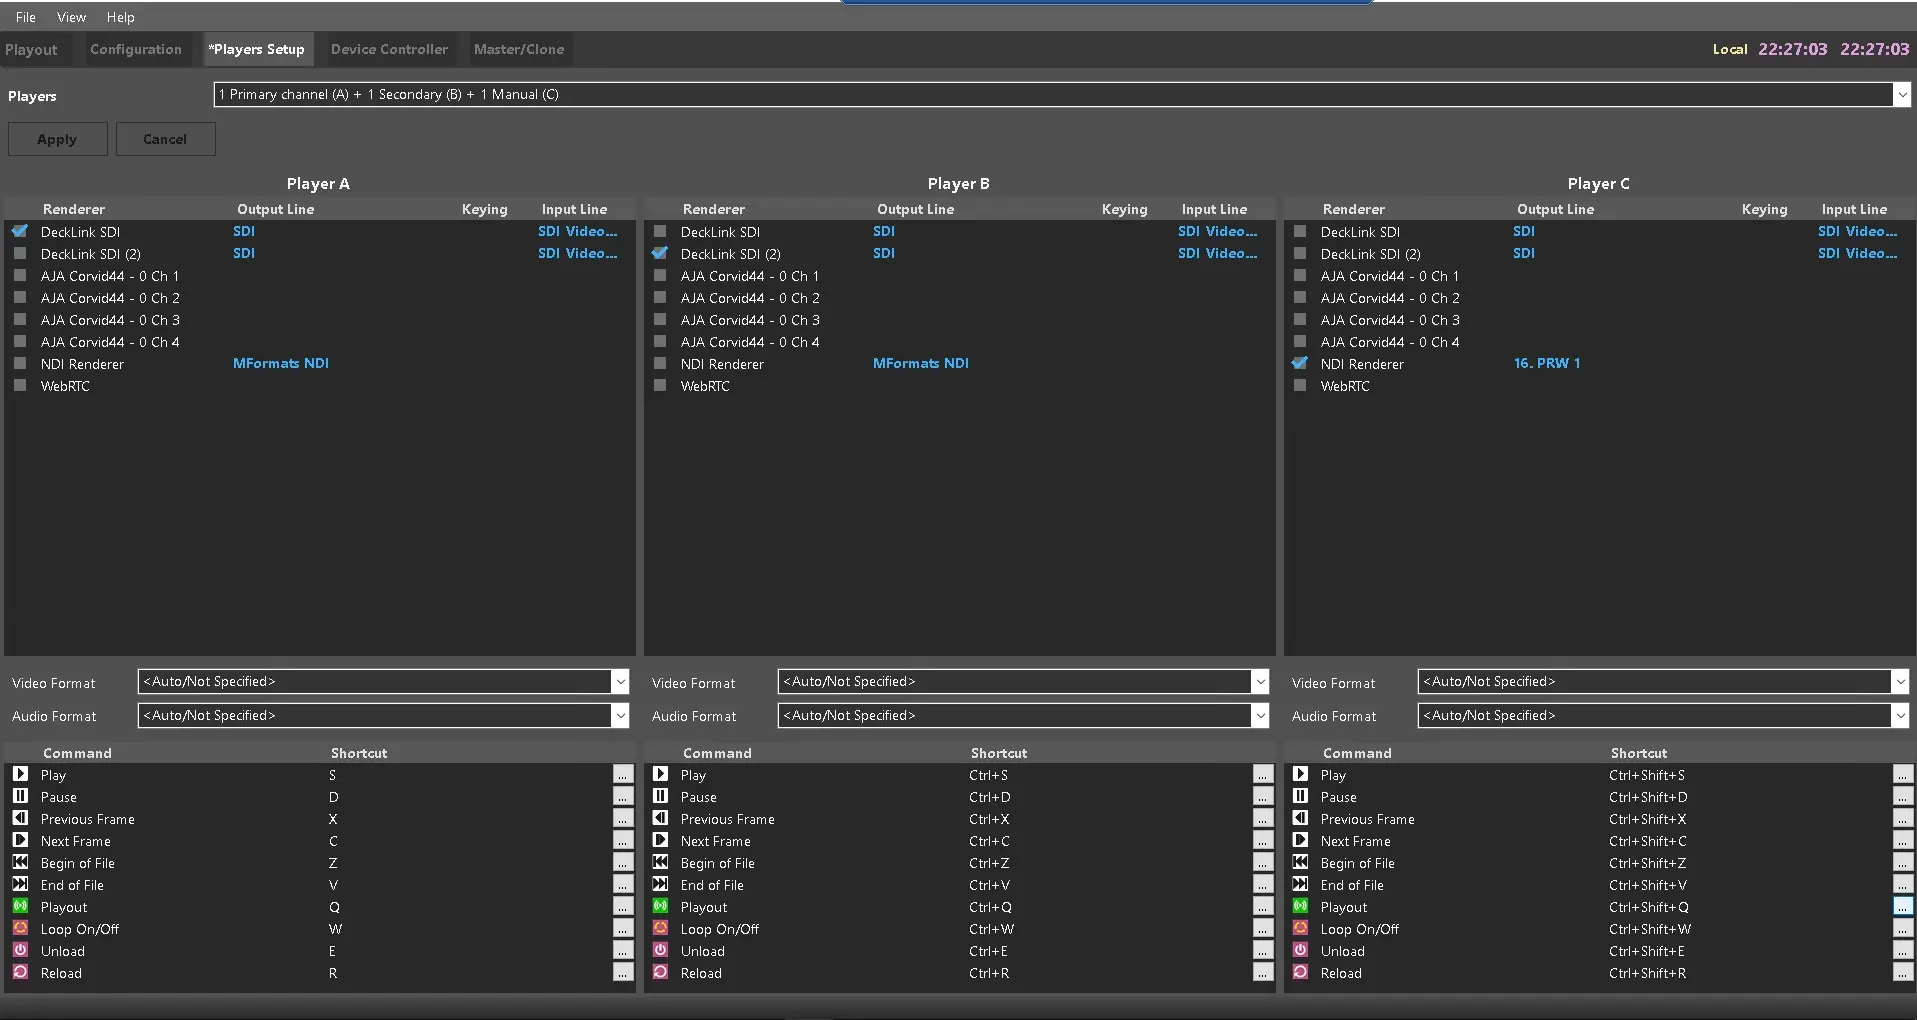Image resolution: width=1917 pixels, height=1020 pixels.
Task: Enable WebRTC renderer for Player B
Action: [660, 385]
